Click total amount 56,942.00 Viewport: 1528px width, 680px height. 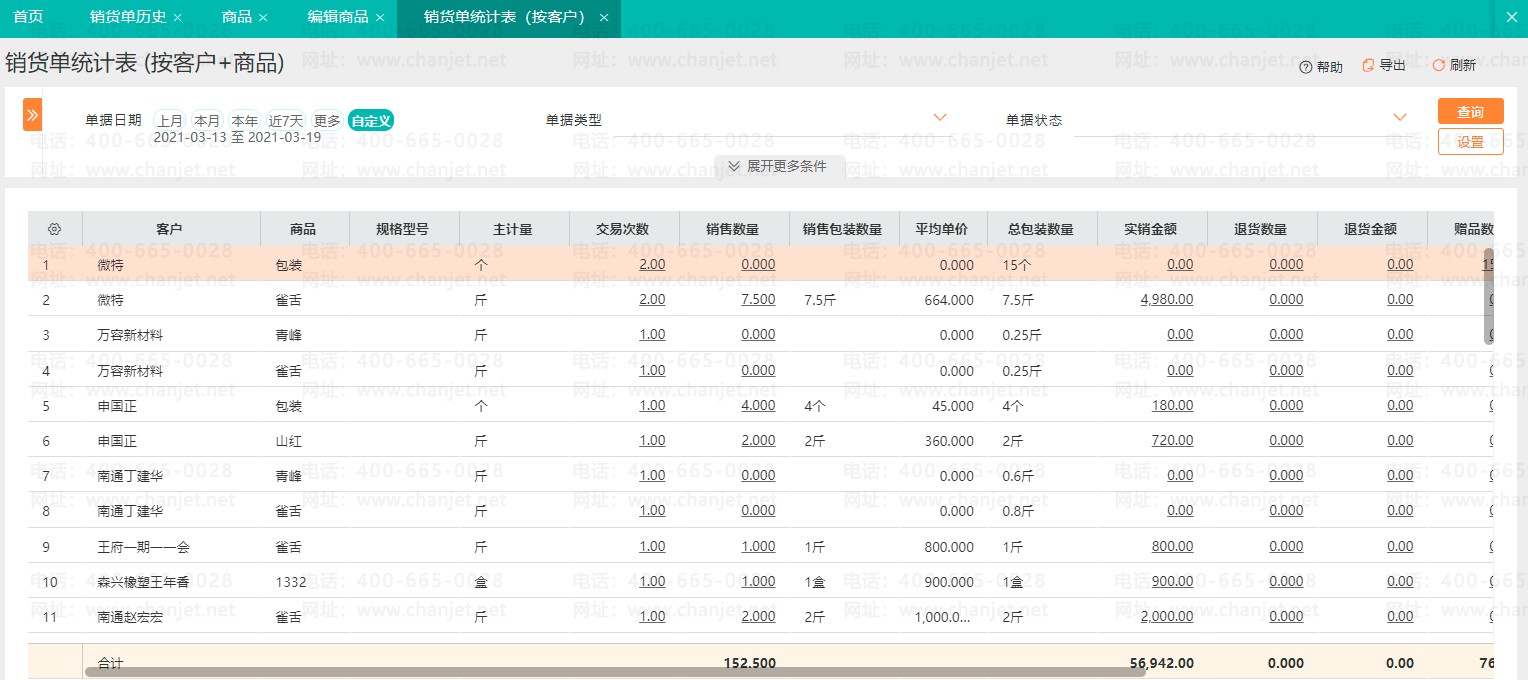pos(1162,663)
